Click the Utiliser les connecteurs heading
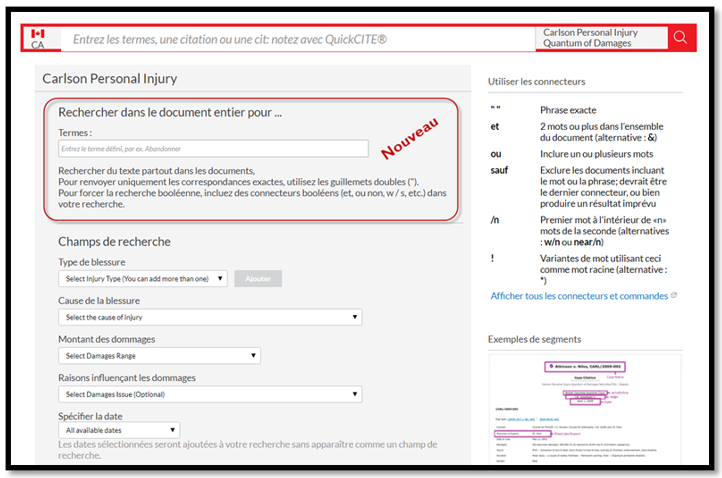This screenshot has height=478, width=722. tap(536, 82)
